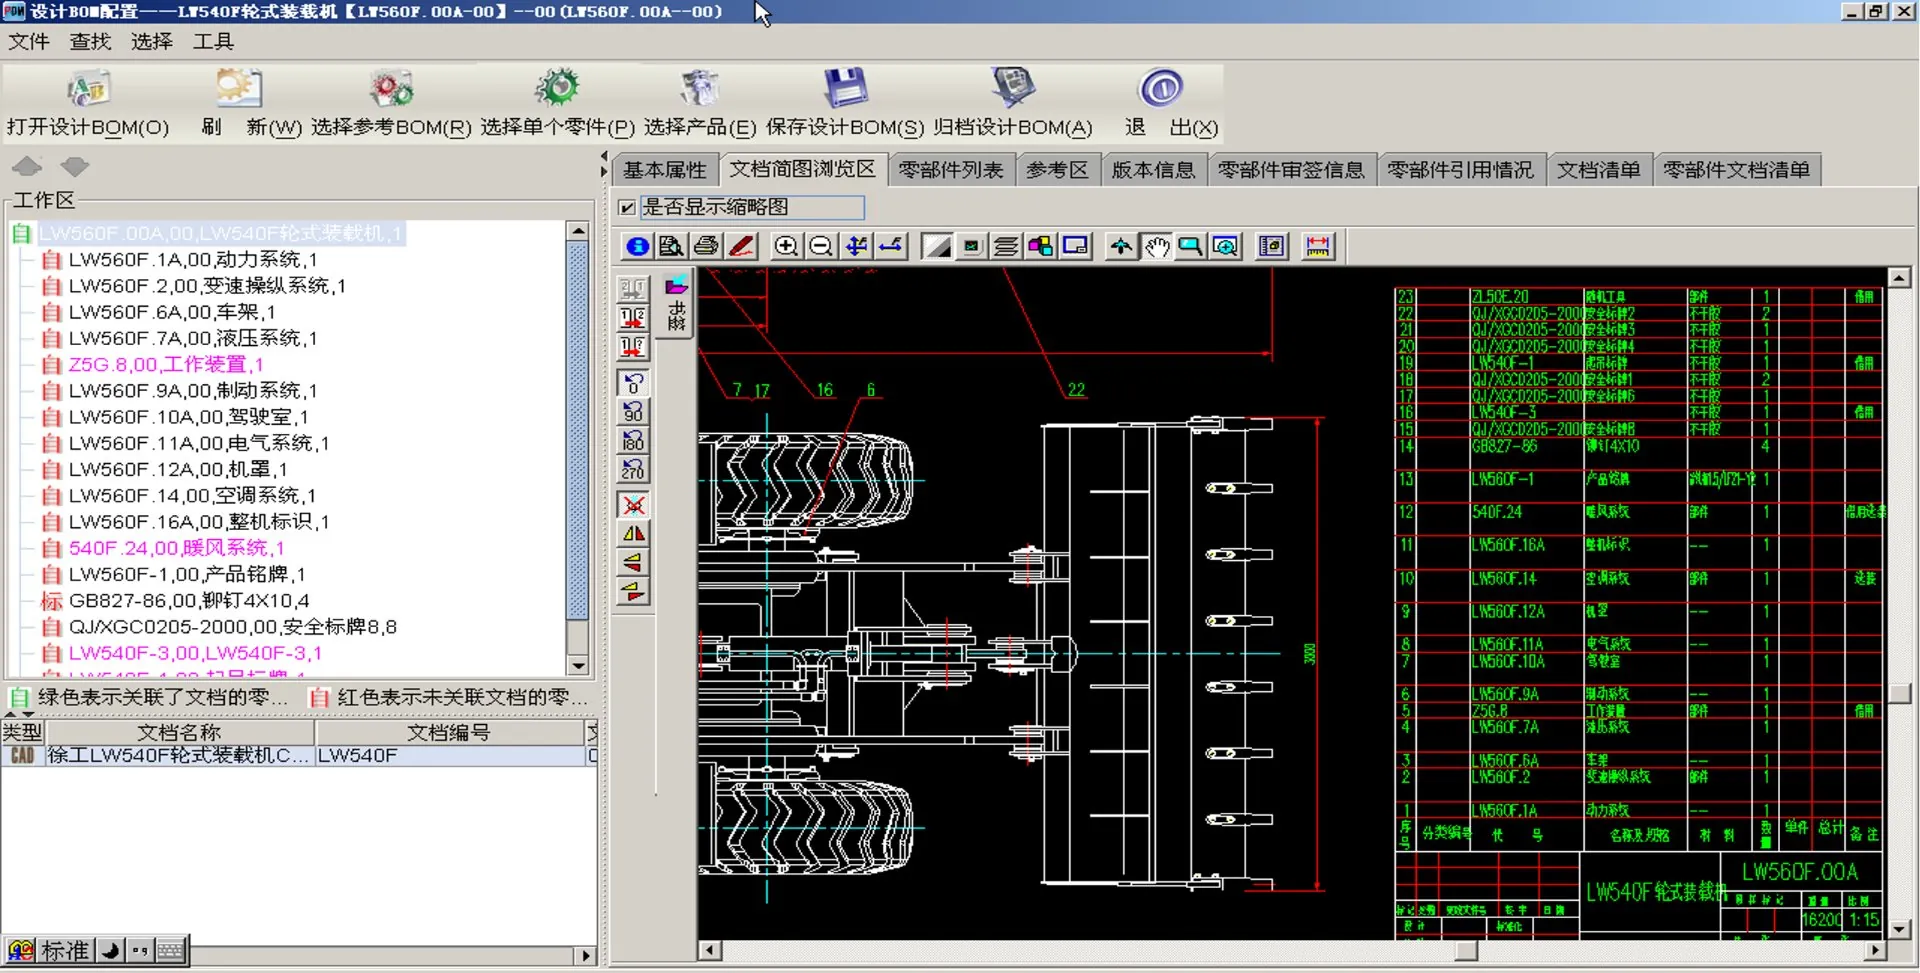Rotate drawing to 90 degrees

(x=633, y=412)
